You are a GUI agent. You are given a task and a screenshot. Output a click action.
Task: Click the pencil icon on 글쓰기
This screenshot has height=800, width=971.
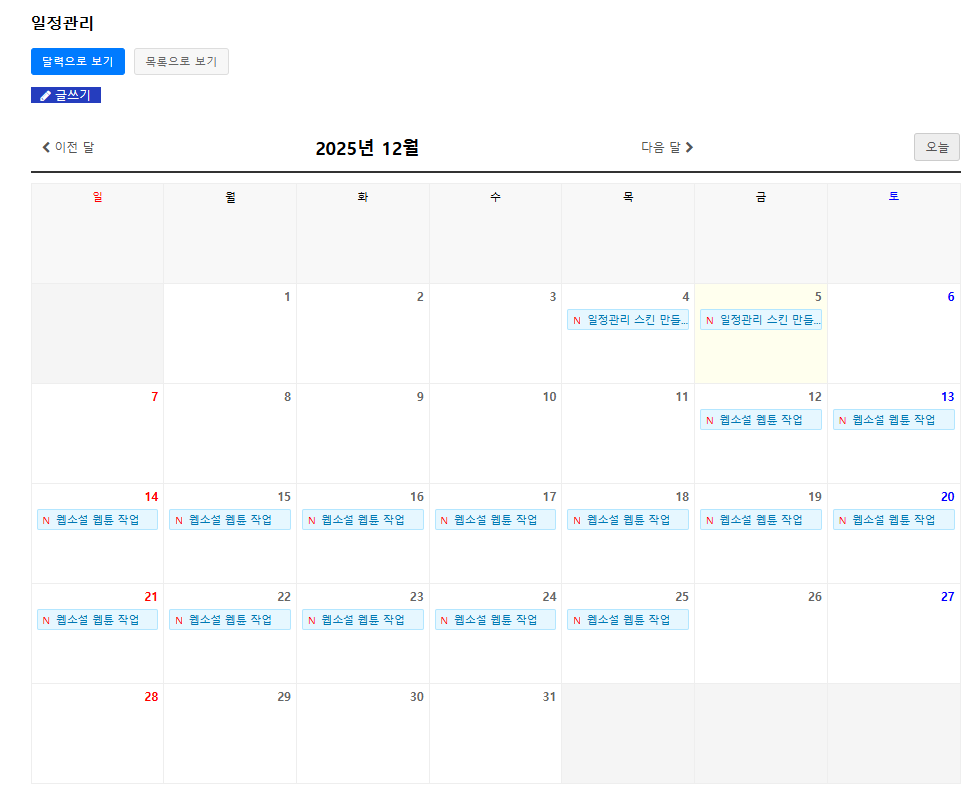pos(45,96)
